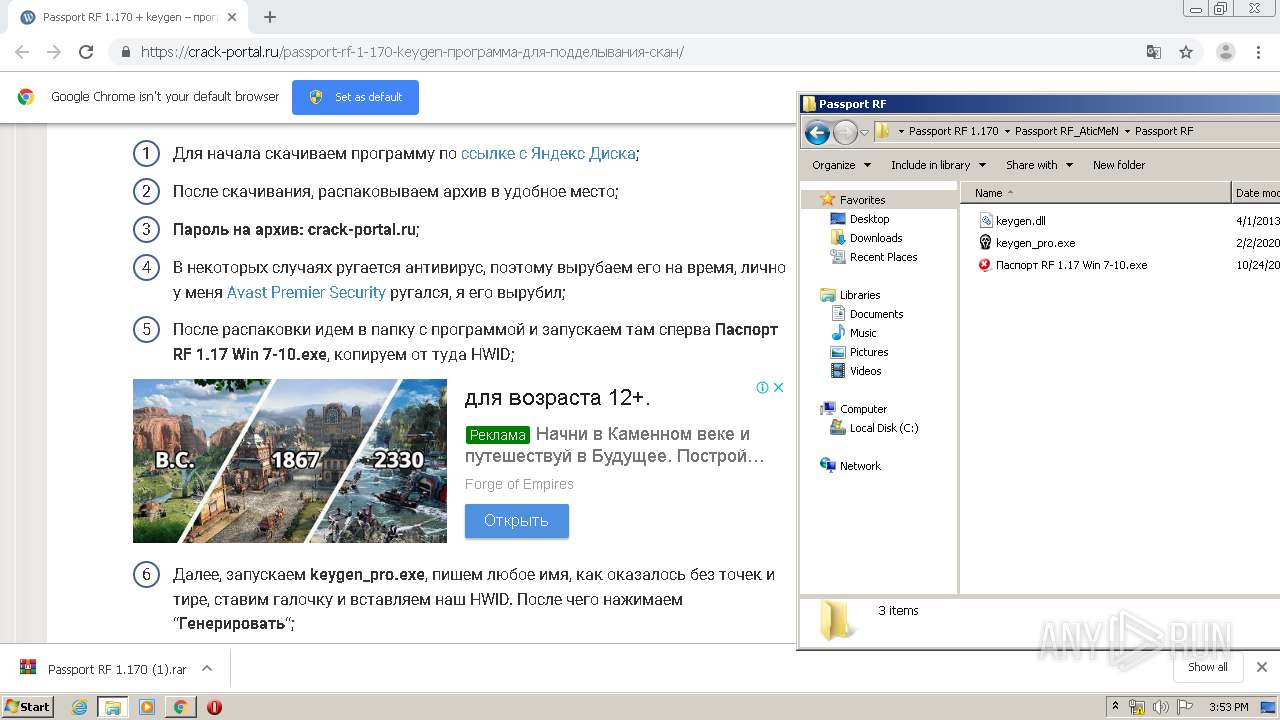Viewport: 1280px width, 720px height.
Task: Go forward in Explorer window
Action: [x=845, y=132]
